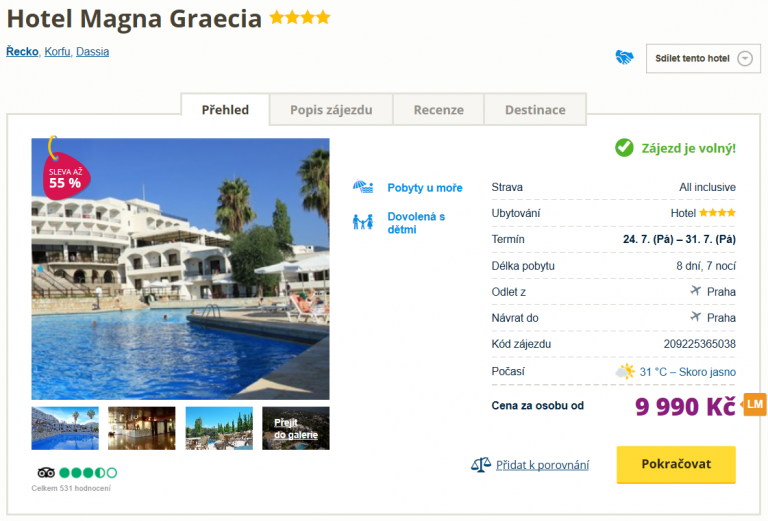Add hotel via Přidat k porovnání link
Image resolution: width=768 pixels, height=521 pixels.
tap(542, 465)
